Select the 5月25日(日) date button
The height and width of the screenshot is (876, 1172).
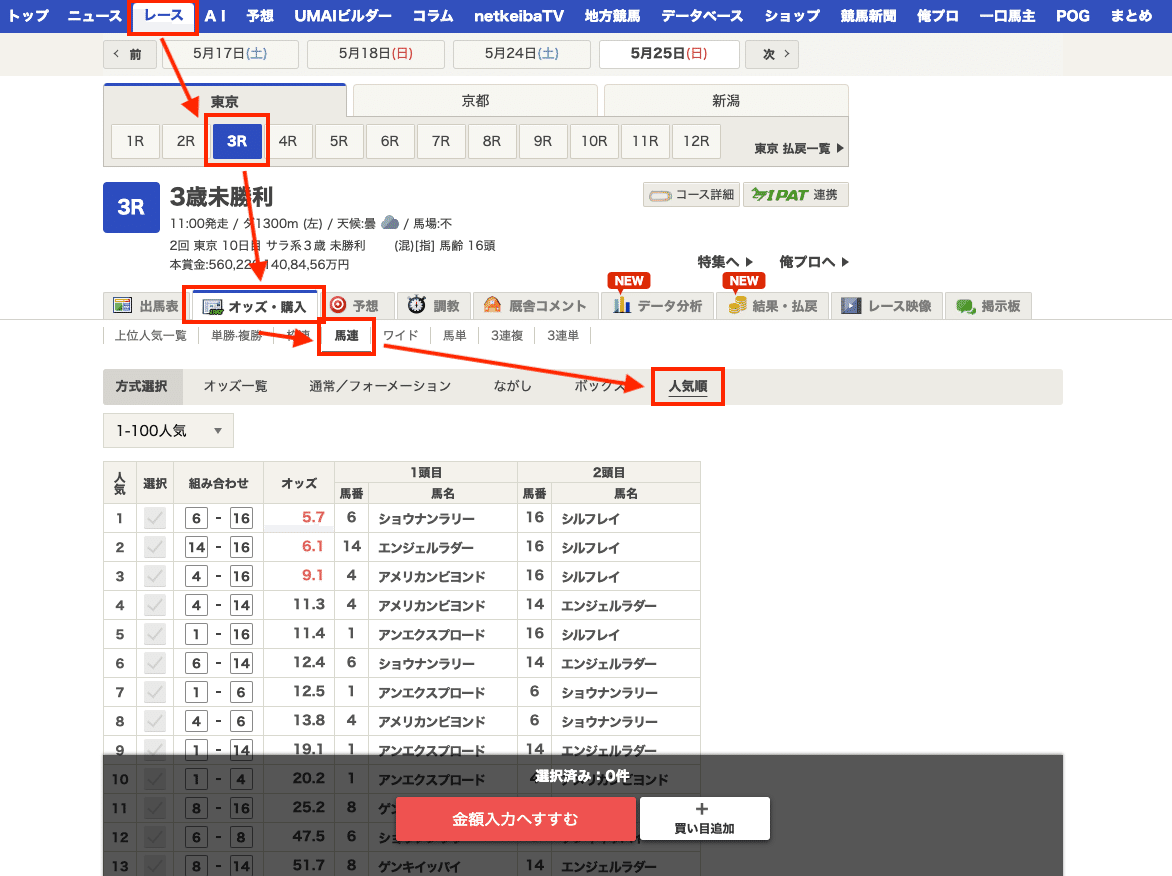coord(669,54)
